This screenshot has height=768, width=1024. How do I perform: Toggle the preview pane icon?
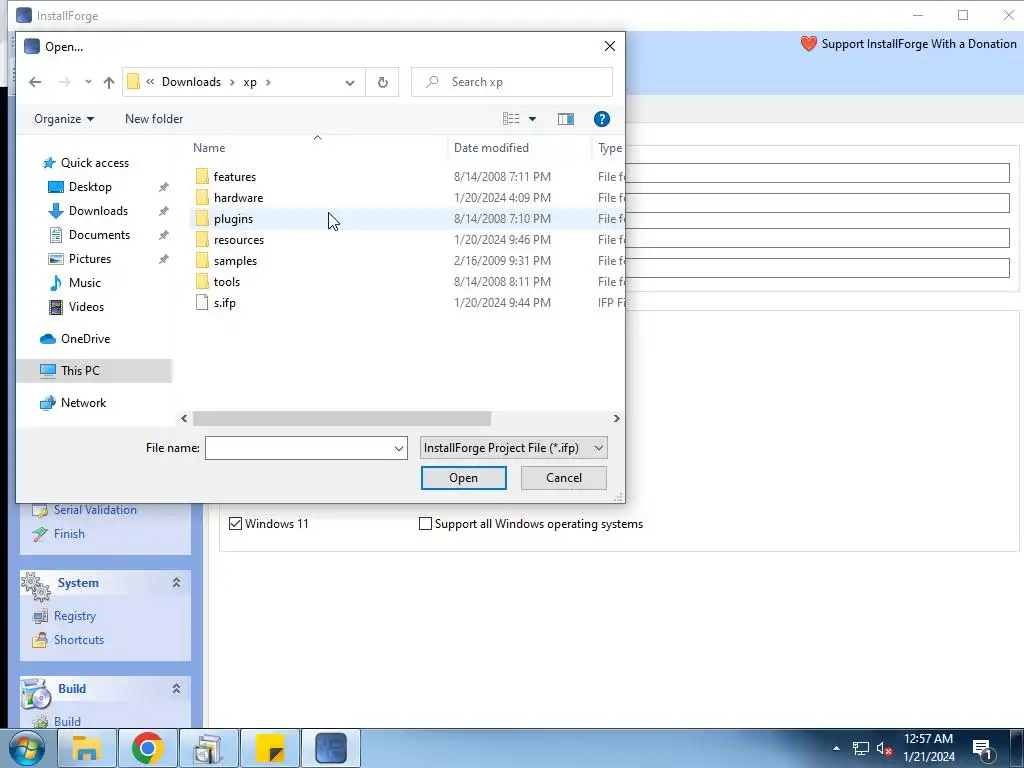[566, 119]
